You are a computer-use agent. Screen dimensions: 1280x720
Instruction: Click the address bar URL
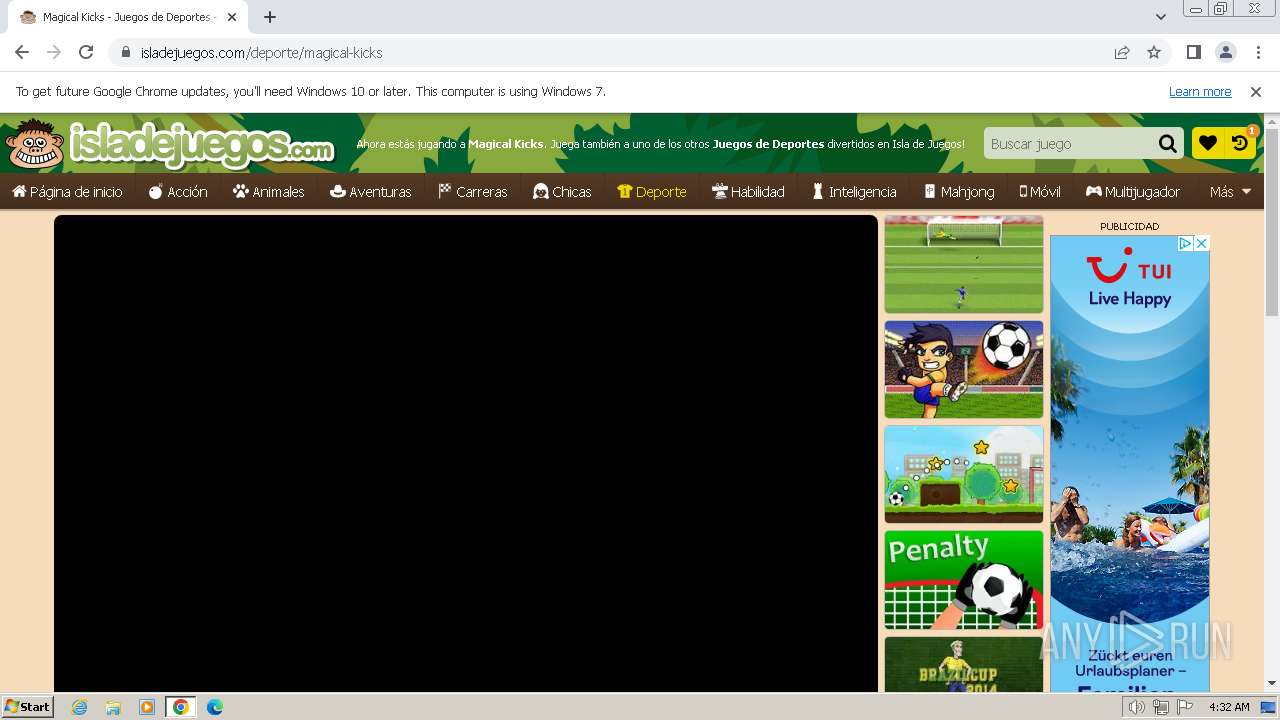tap(262, 52)
